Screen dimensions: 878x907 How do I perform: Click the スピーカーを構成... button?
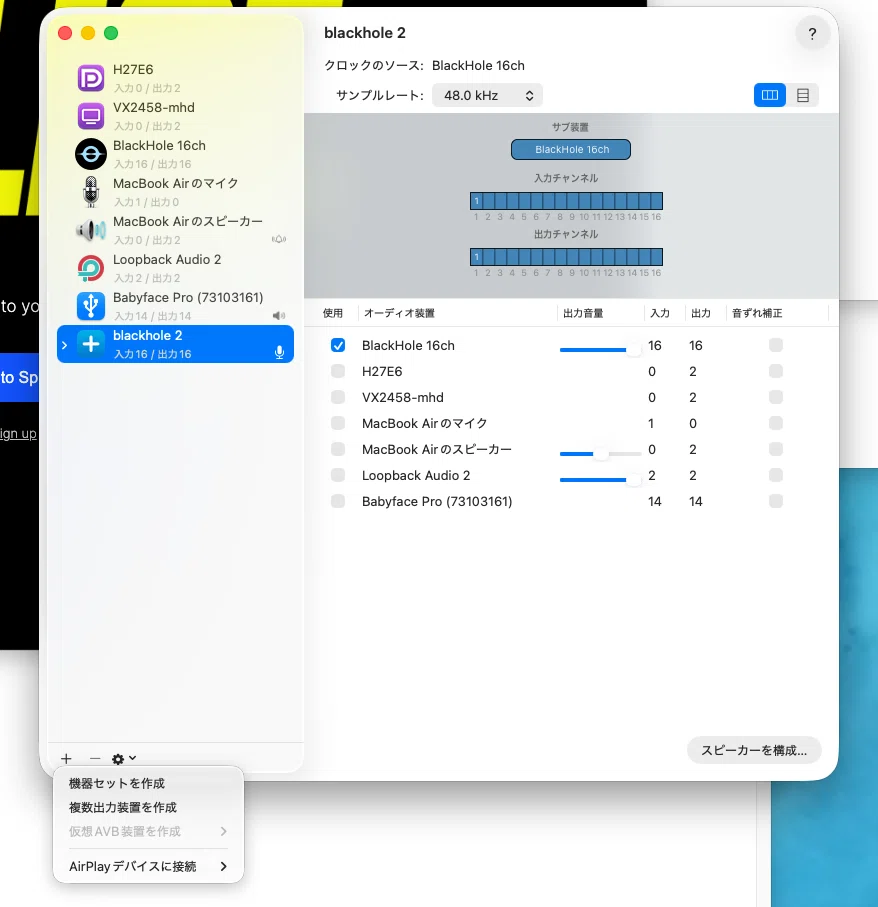coord(754,750)
